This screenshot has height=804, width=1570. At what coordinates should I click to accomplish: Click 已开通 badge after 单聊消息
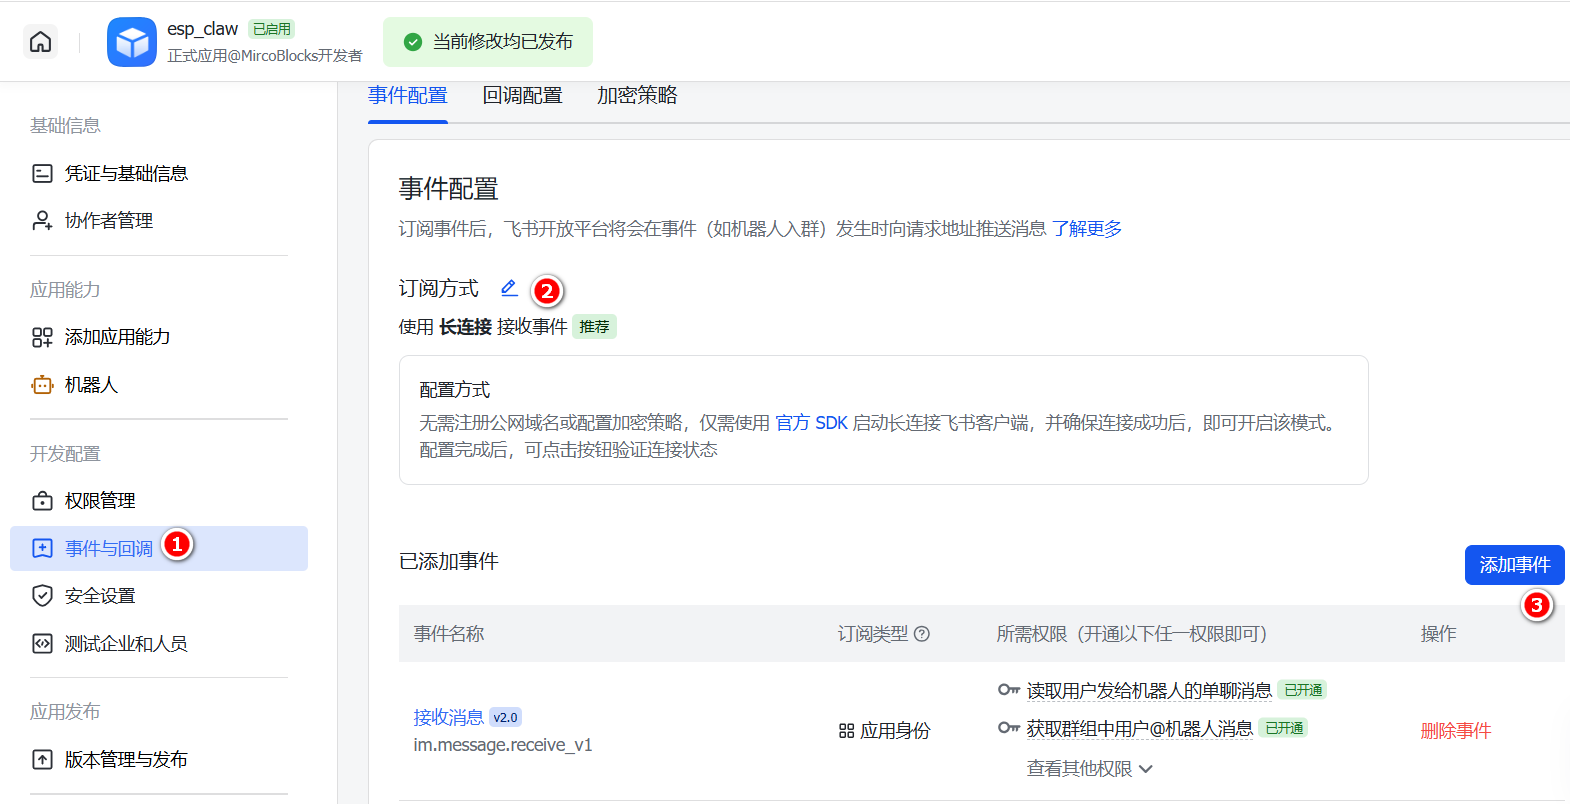coord(1302,690)
